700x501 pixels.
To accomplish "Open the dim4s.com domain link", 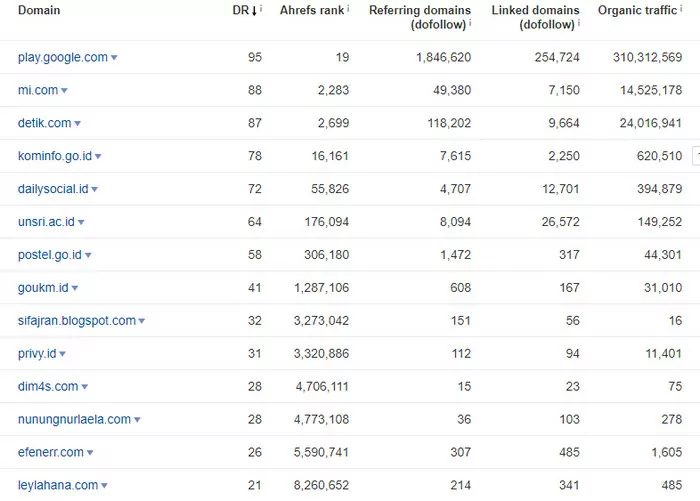I will [x=48, y=387].
